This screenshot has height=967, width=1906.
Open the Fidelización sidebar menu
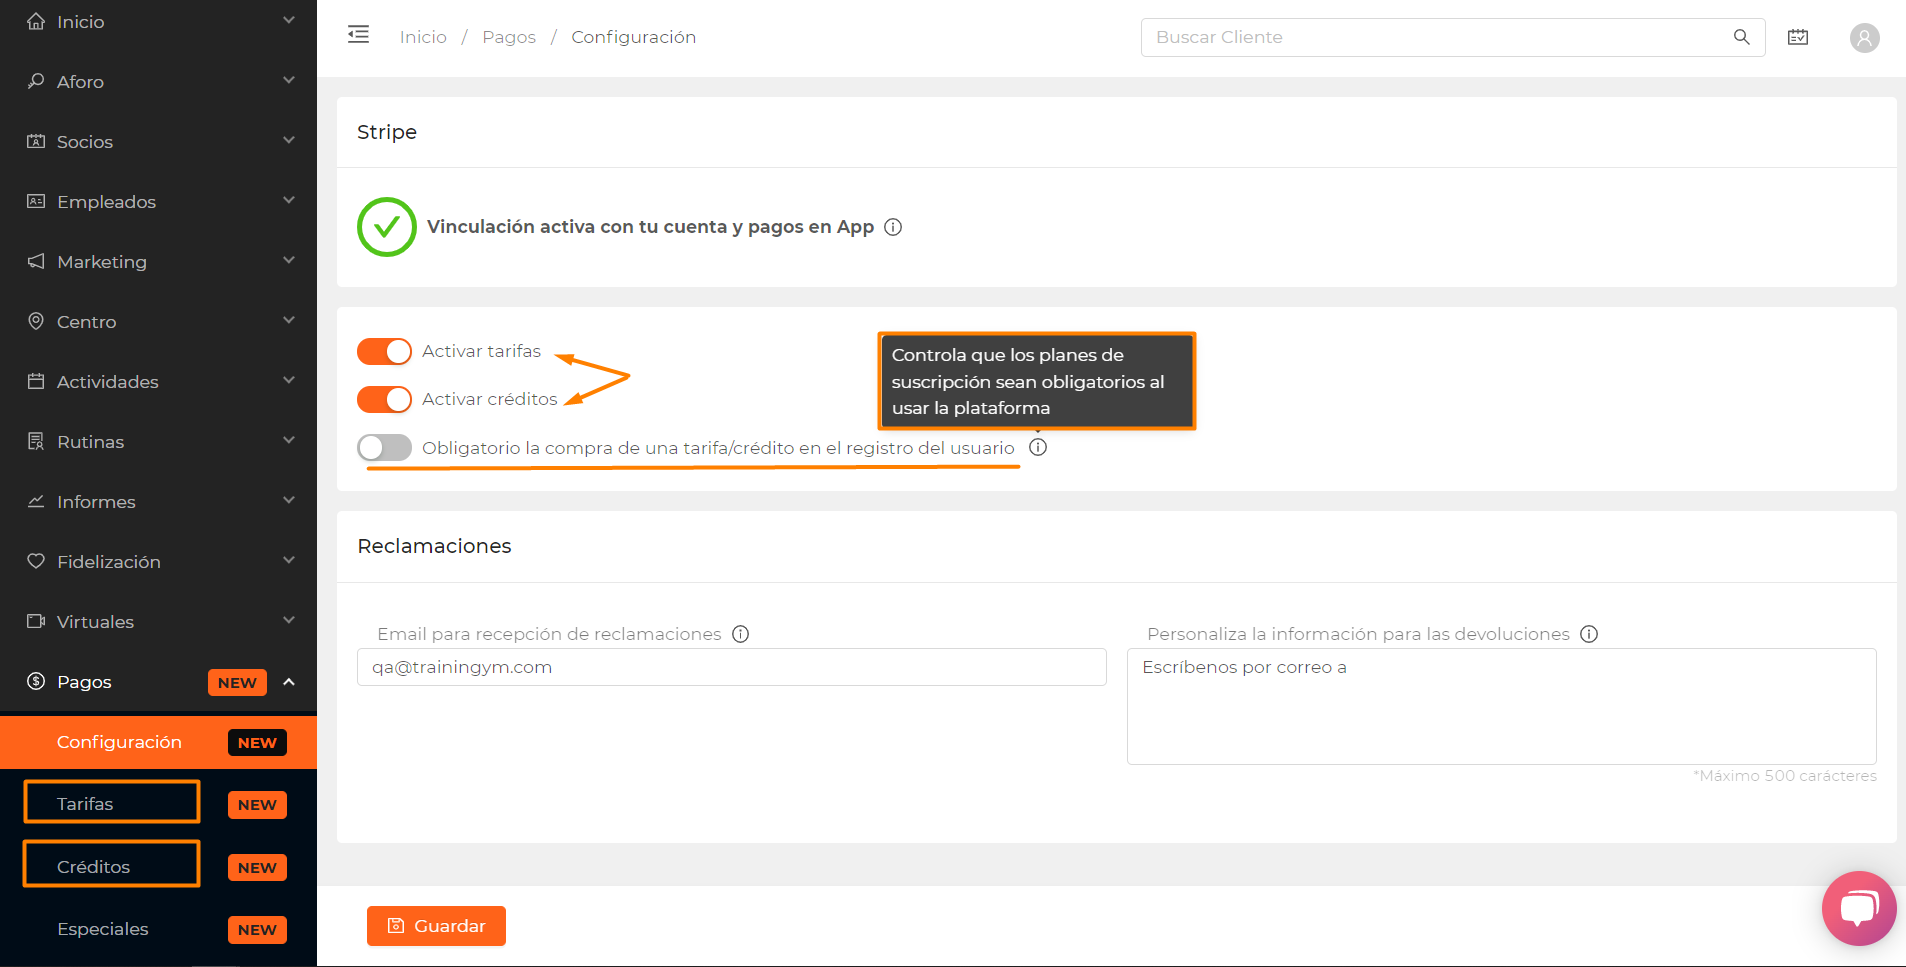tap(158, 561)
